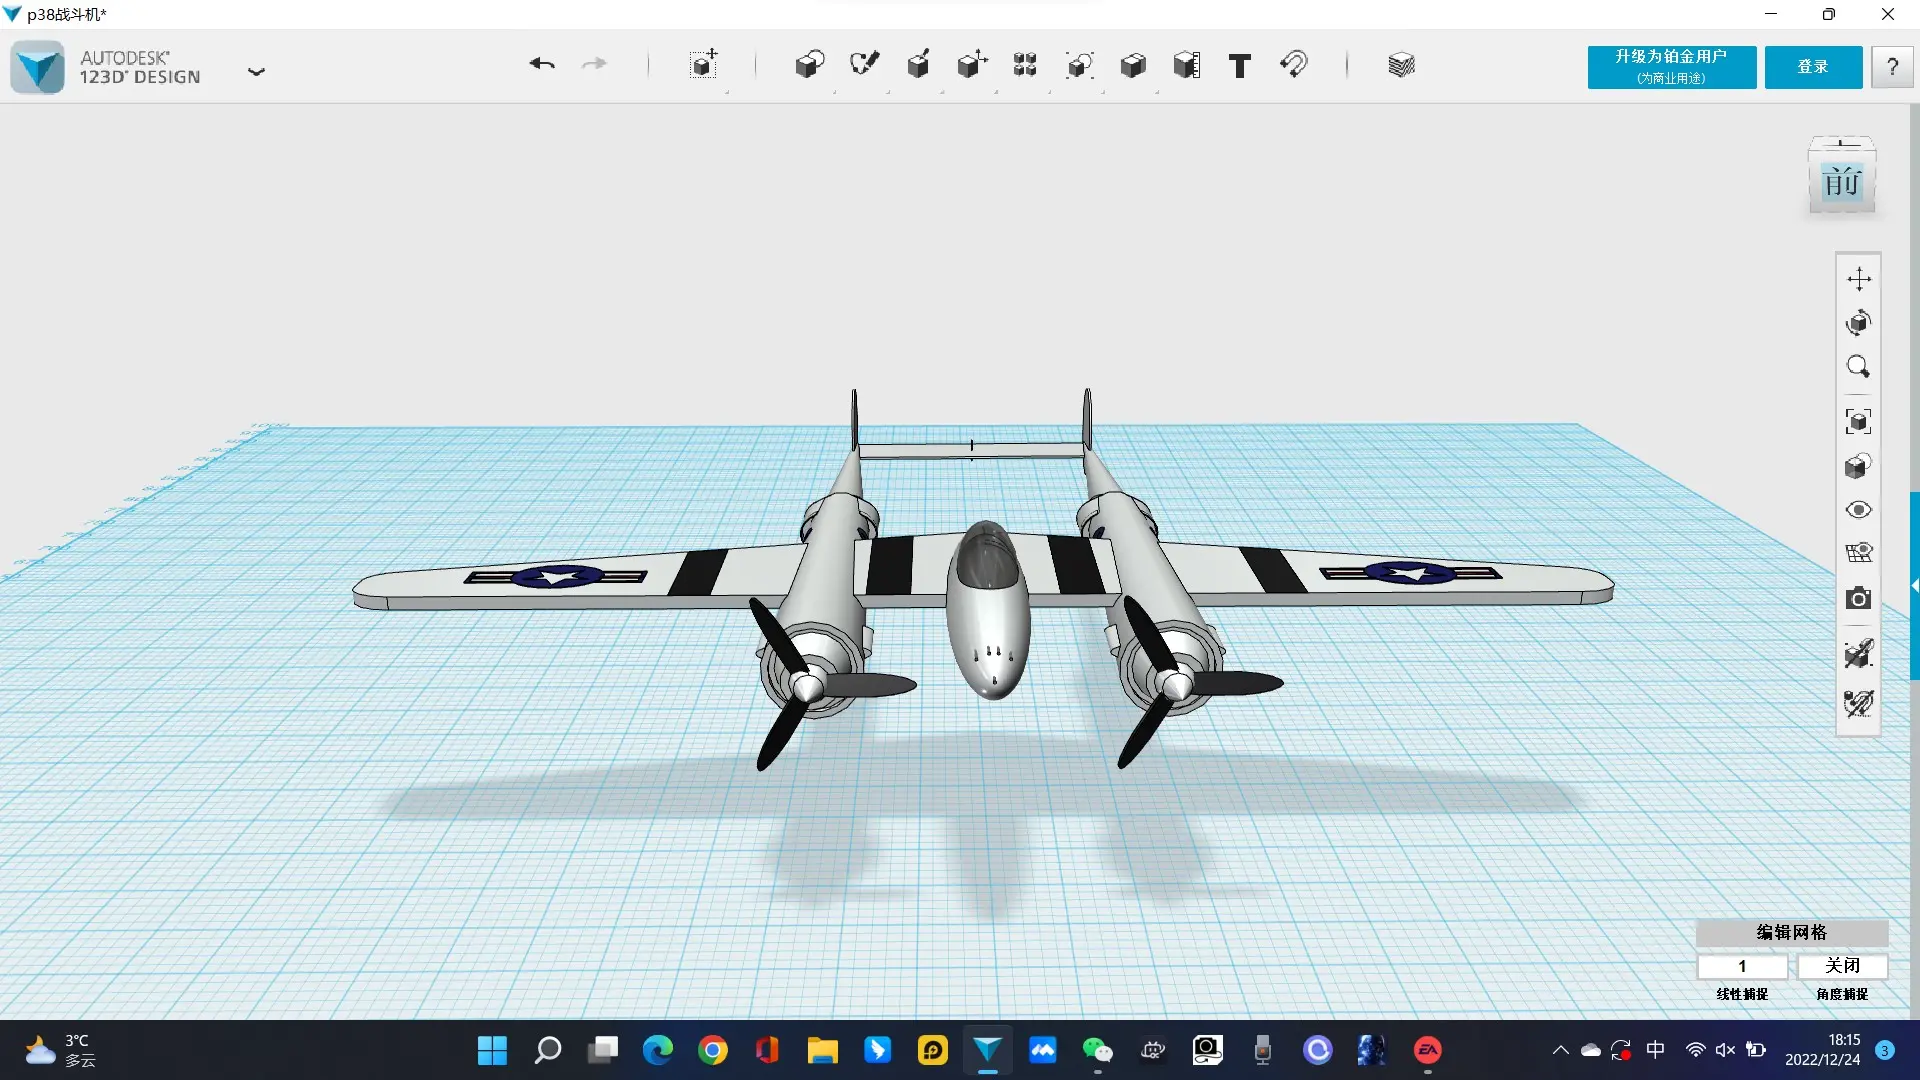Select the Zoom magnifier tool
This screenshot has width=1920, height=1080.
pyautogui.click(x=1859, y=367)
